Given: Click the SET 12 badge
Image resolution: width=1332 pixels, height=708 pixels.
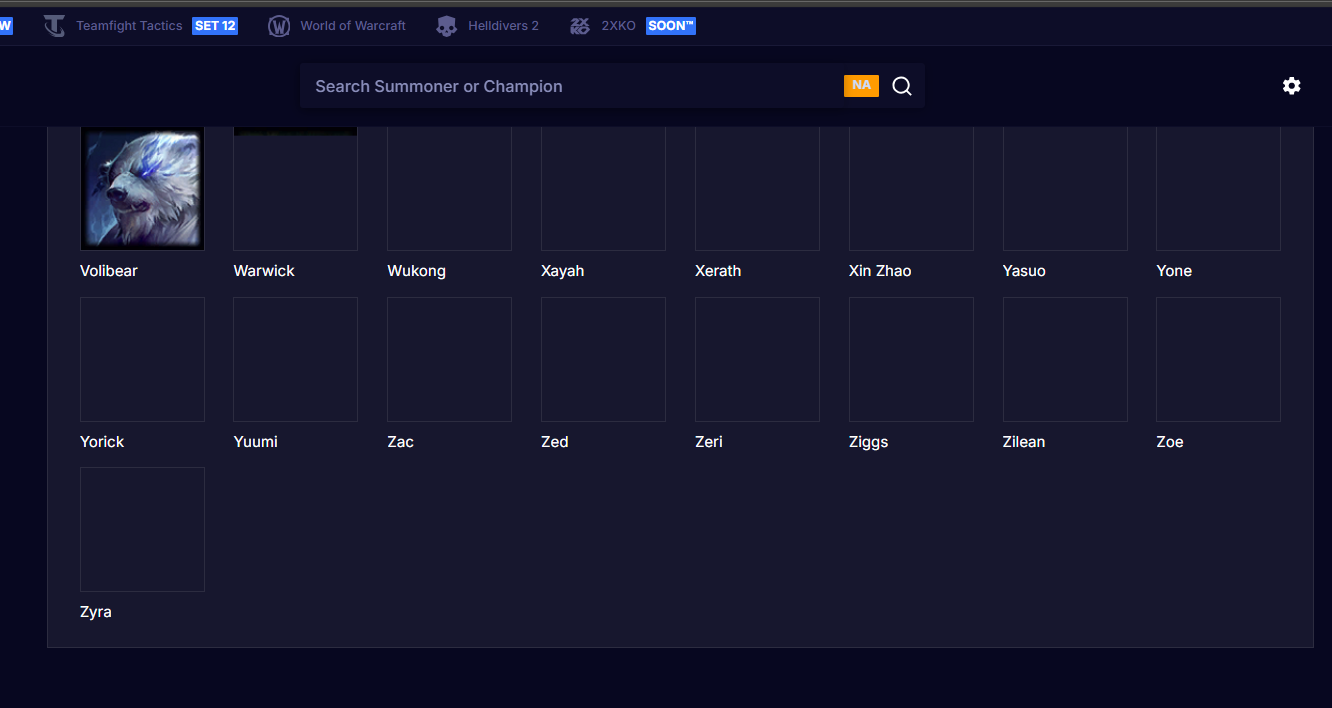Looking at the screenshot, I should (215, 26).
